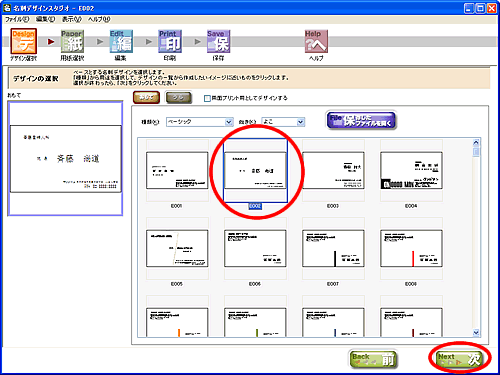Select design thumbnail E004

[411, 170]
